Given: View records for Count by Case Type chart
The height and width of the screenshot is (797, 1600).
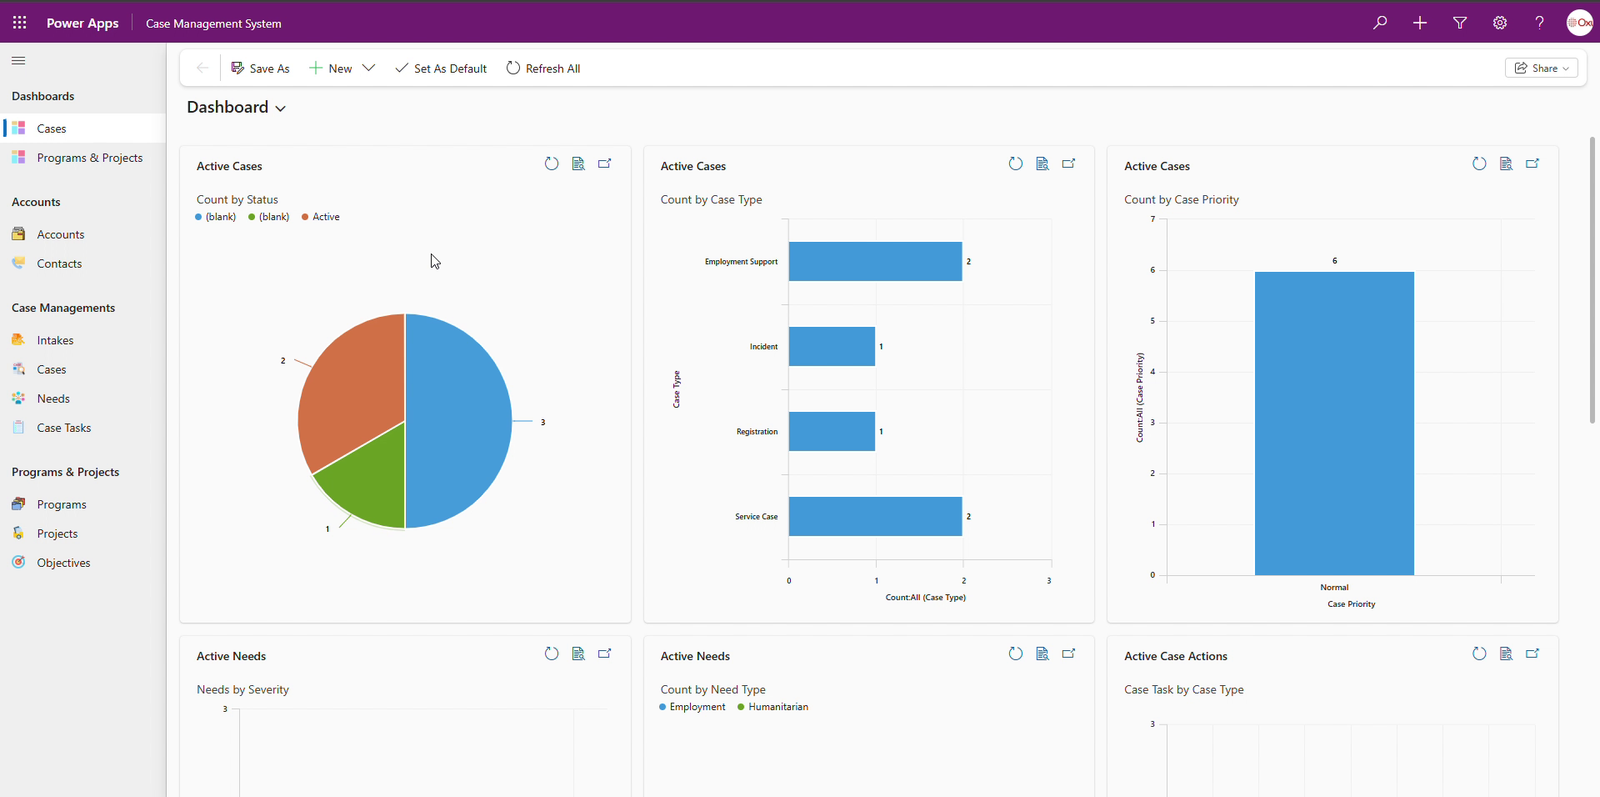Looking at the screenshot, I should [x=1042, y=164].
